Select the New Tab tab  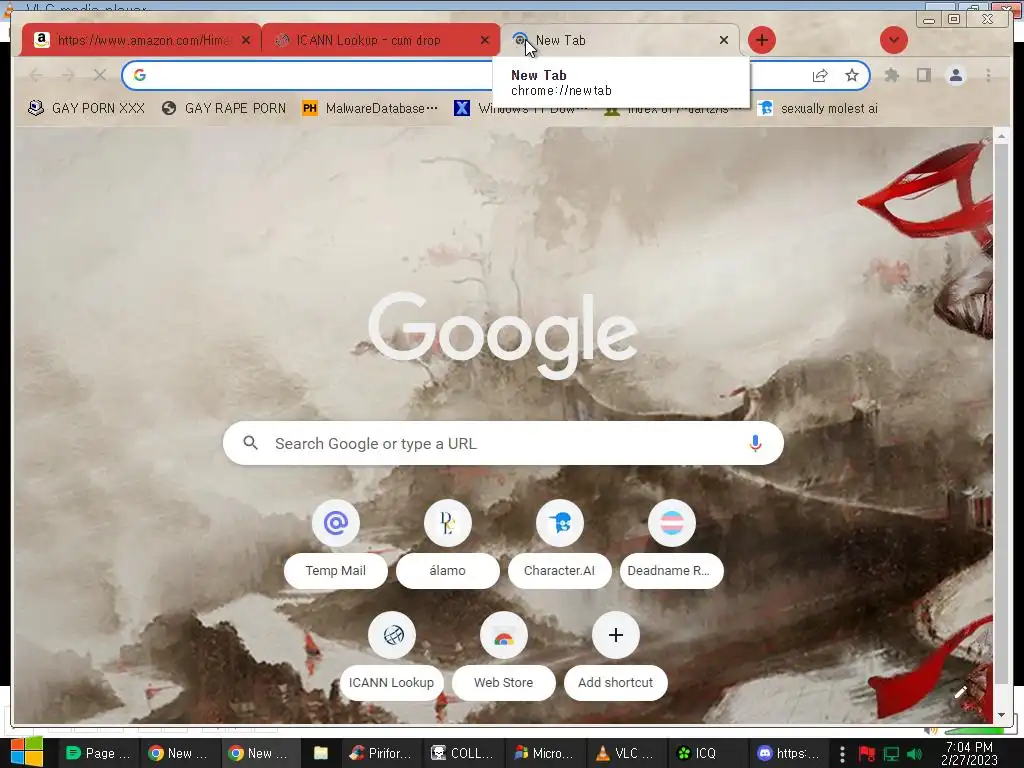(x=619, y=40)
